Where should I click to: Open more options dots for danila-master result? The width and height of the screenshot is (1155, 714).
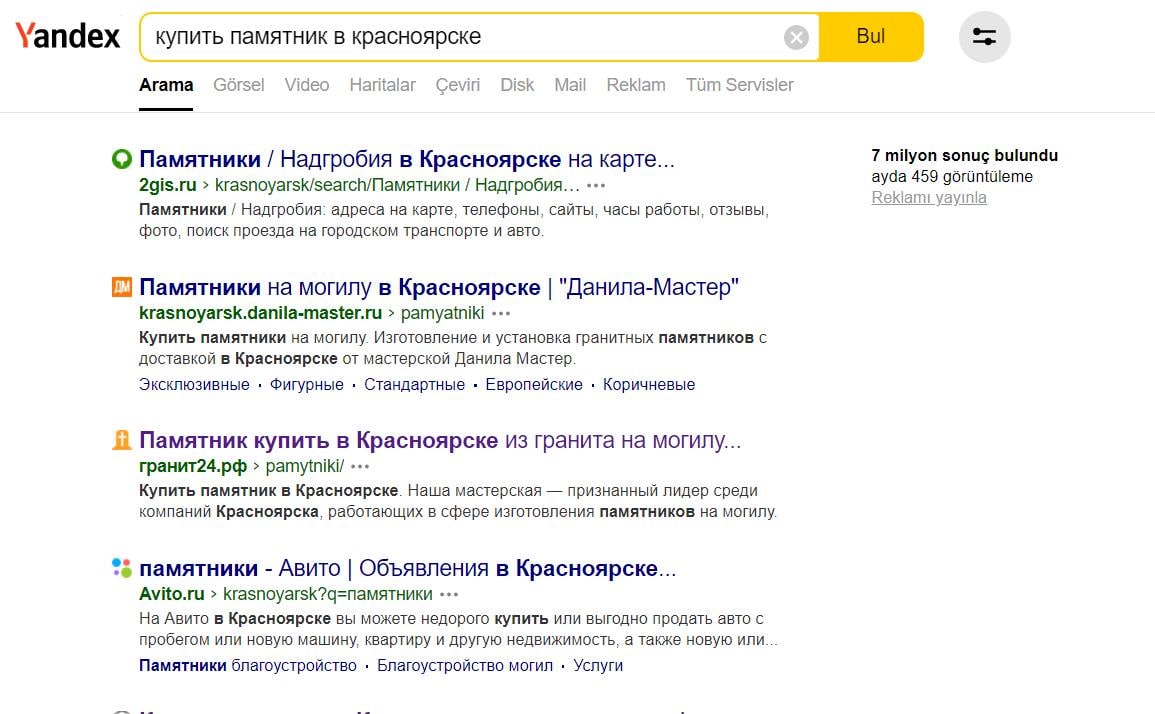coord(501,314)
